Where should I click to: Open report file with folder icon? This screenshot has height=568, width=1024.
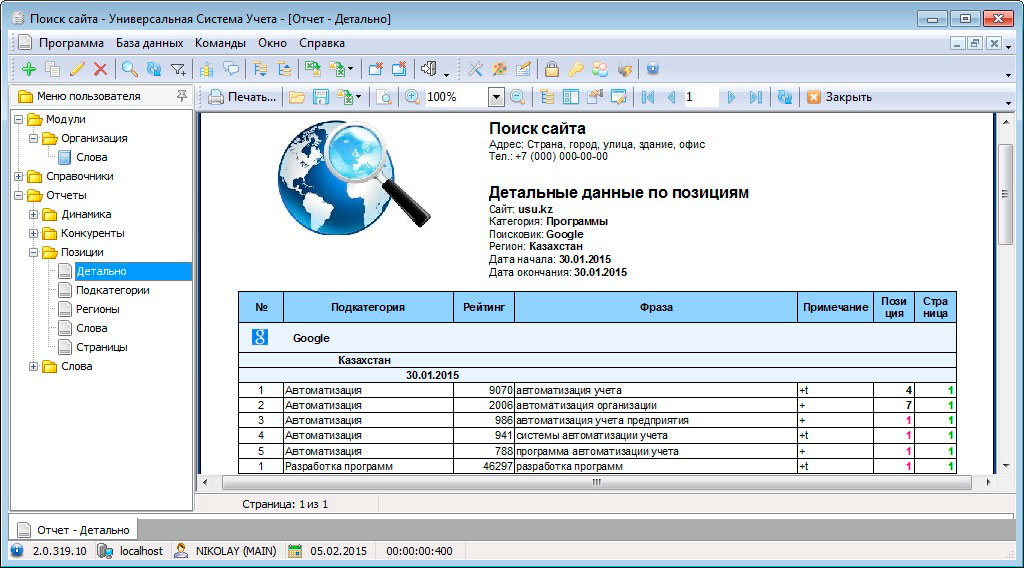pyautogui.click(x=297, y=97)
